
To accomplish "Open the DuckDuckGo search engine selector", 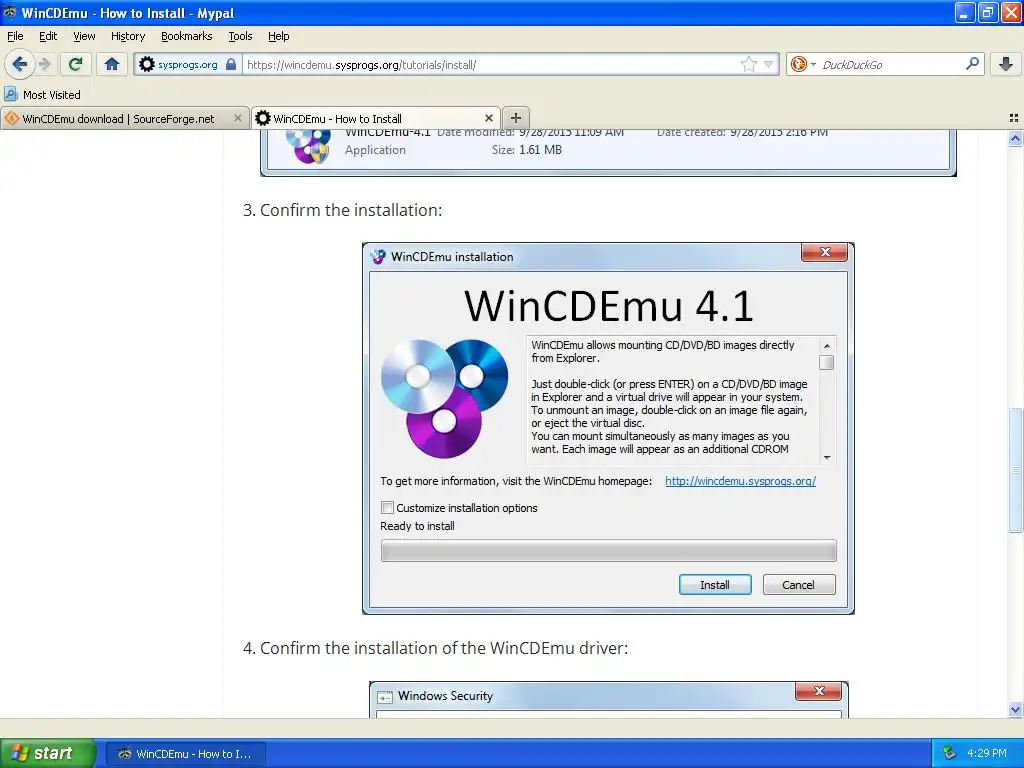I will [x=803, y=64].
